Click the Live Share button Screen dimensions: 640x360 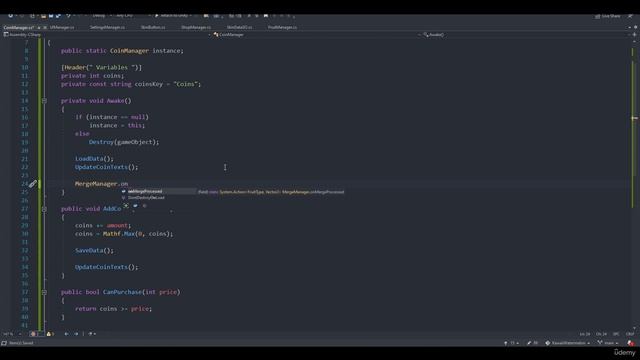click(x=608, y=16)
